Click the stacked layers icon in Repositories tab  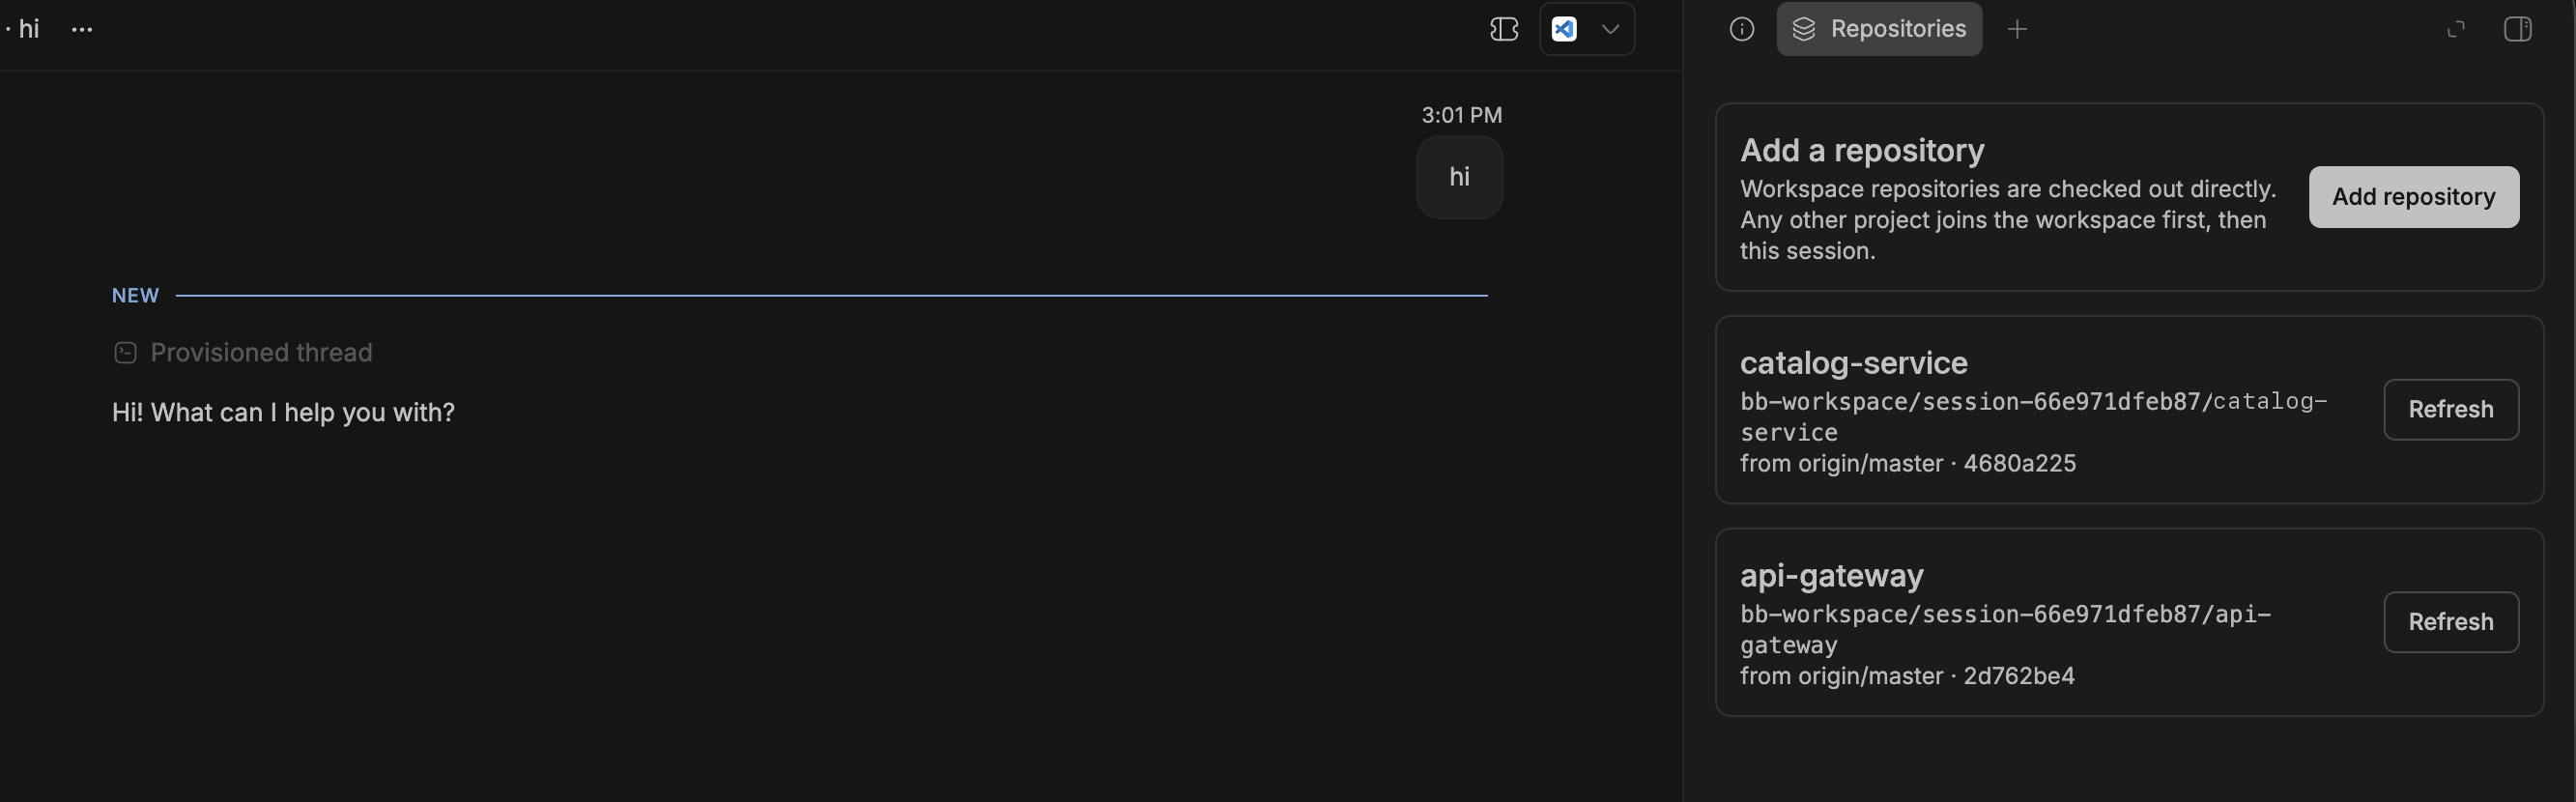(x=1803, y=30)
